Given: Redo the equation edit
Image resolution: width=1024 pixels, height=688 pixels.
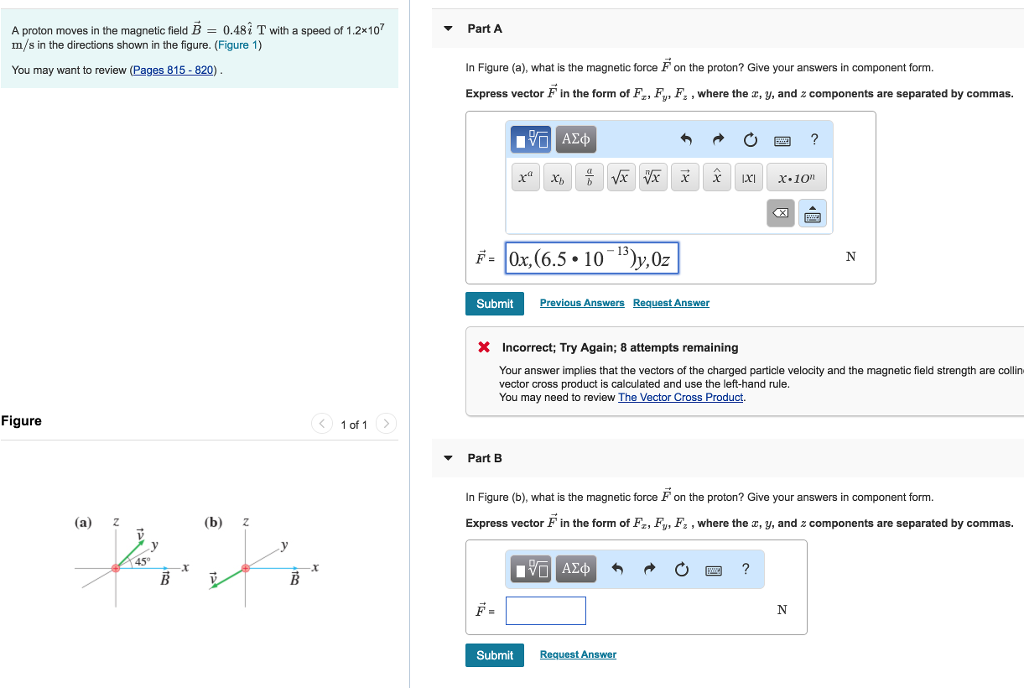Looking at the screenshot, I should click(x=717, y=139).
